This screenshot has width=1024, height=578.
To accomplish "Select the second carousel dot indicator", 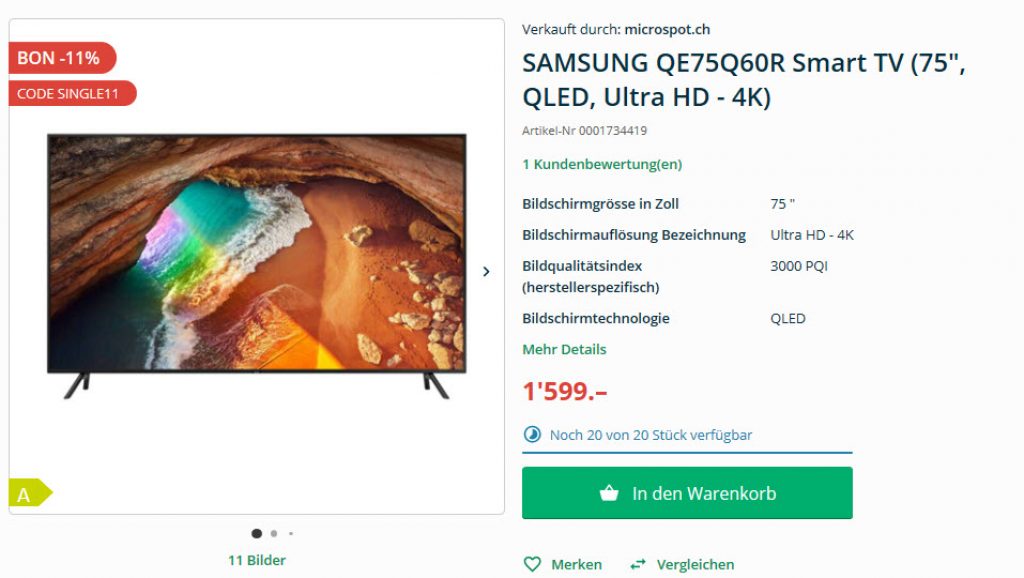I will click(x=274, y=534).
